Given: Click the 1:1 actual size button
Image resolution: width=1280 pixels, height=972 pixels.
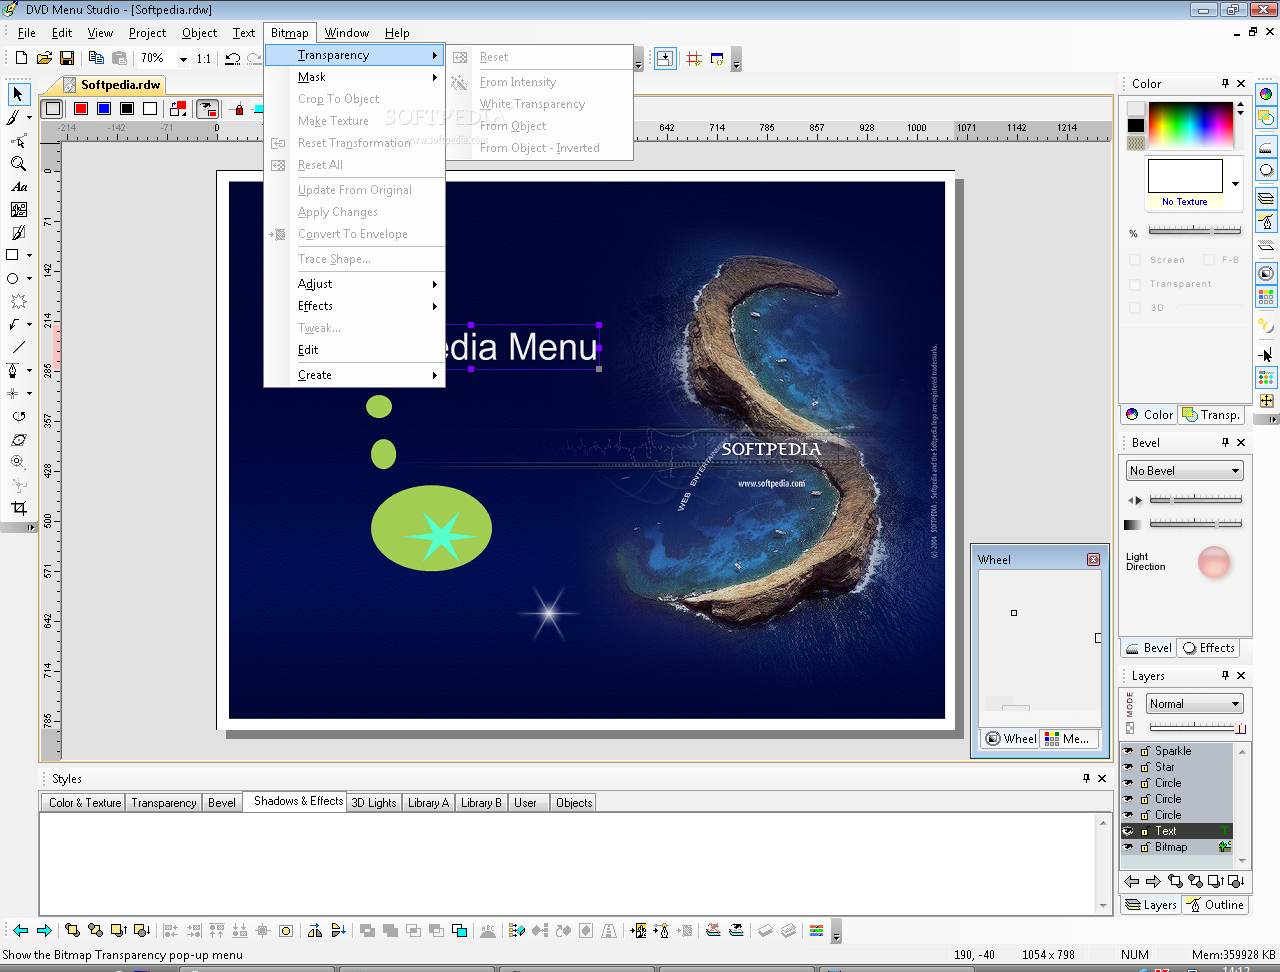Looking at the screenshot, I should point(204,58).
